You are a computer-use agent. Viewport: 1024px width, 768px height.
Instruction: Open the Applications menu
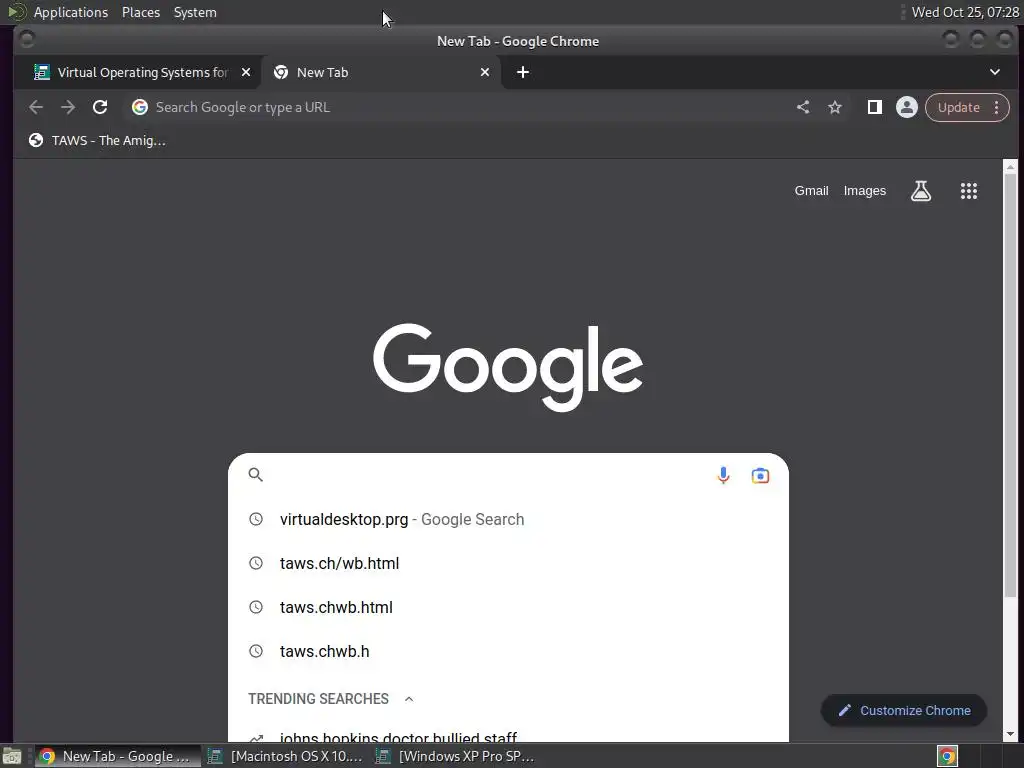[x=71, y=12]
